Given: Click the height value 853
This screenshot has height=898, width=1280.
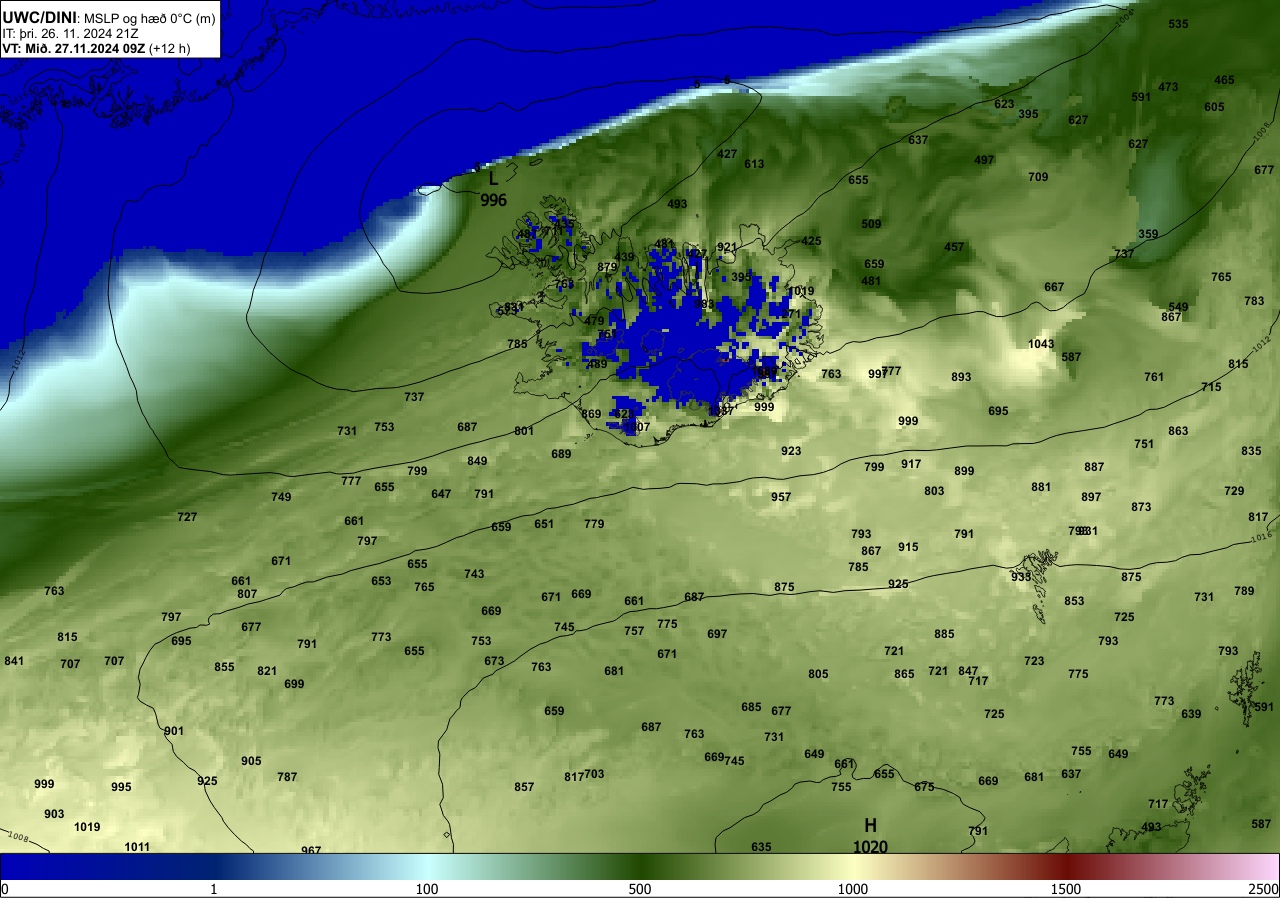Looking at the screenshot, I should pos(1075,602).
